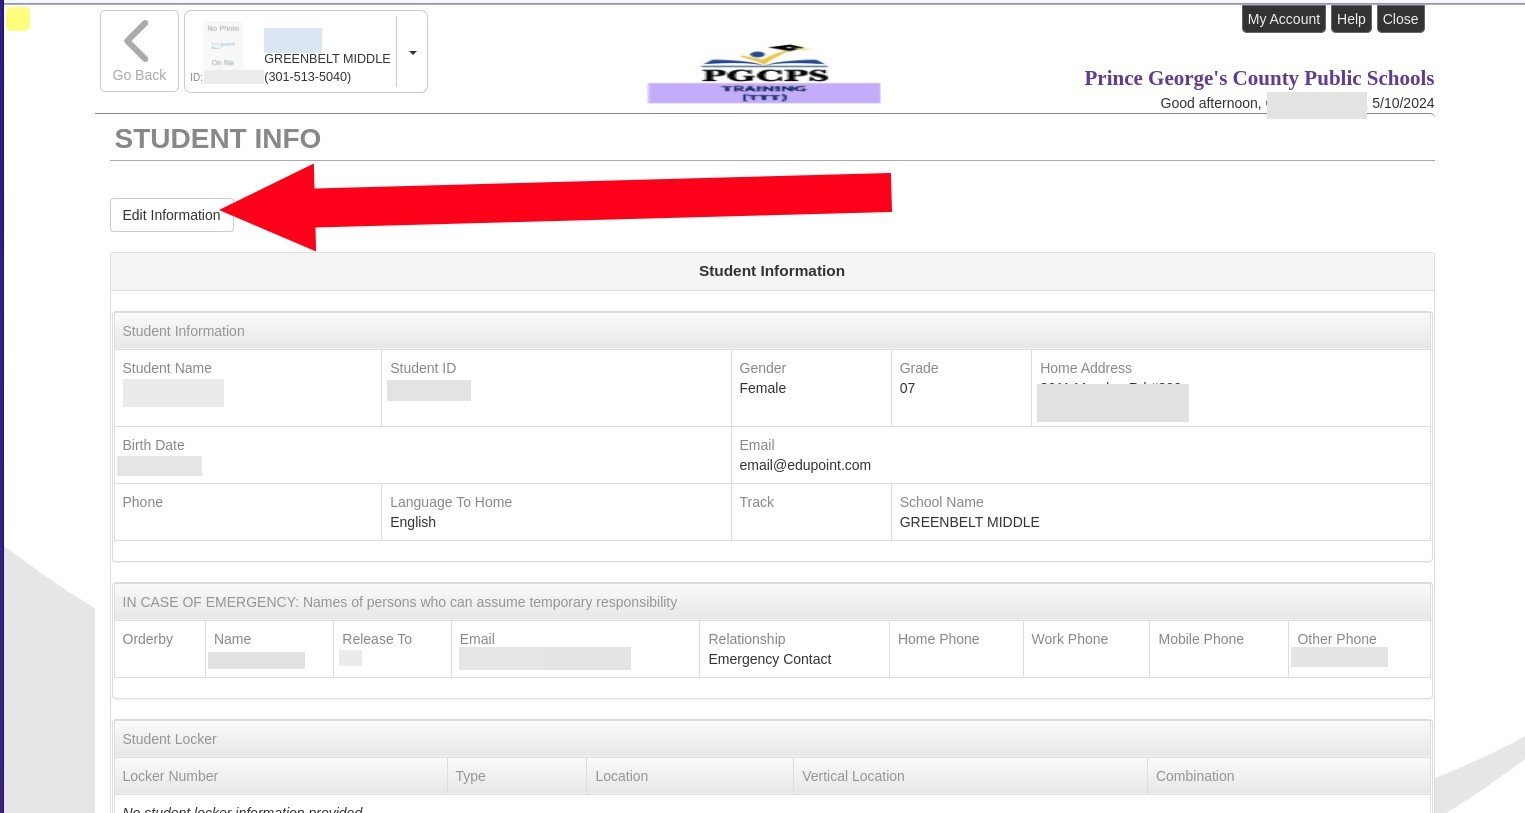The height and width of the screenshot is (813, 1525).
Task: Click the Locker Number column header
Action: pos(170,776)
